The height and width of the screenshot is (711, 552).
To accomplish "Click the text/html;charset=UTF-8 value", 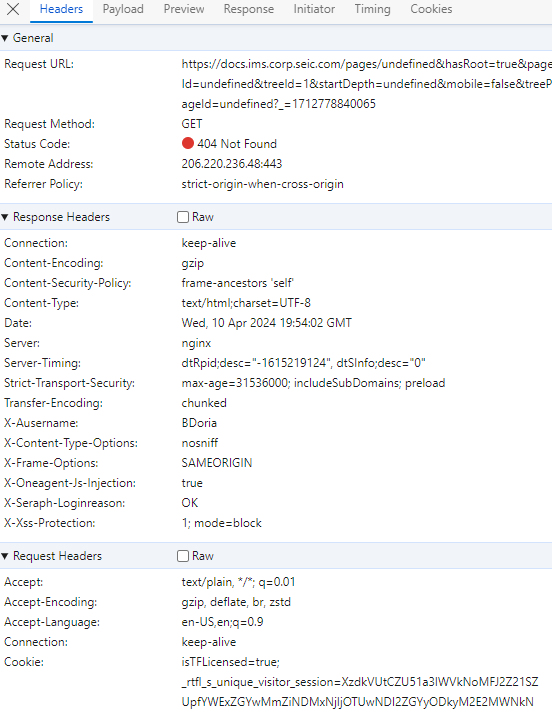I will pyautogui.click(x=246, y=303).
